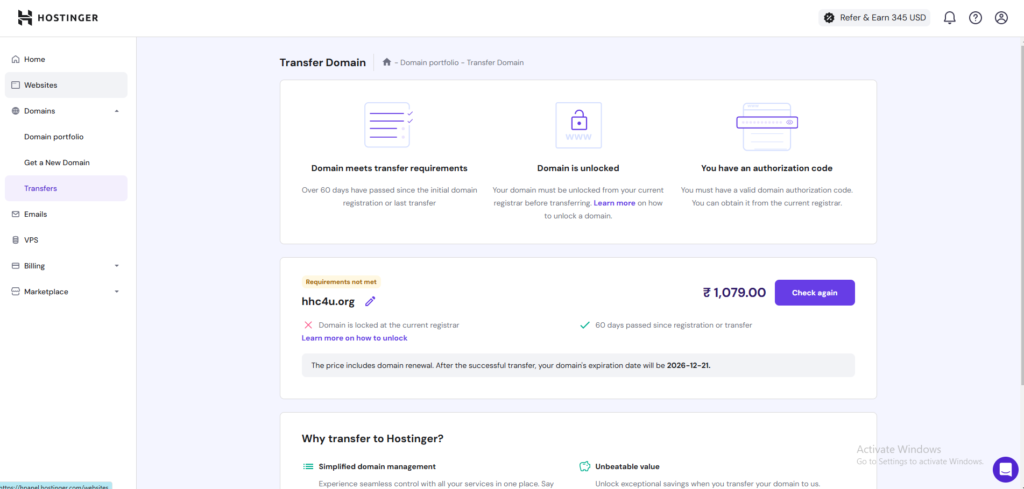Select Transfers in sidebar
This screenshot has width=1024, height=489.
pos(66,188)
